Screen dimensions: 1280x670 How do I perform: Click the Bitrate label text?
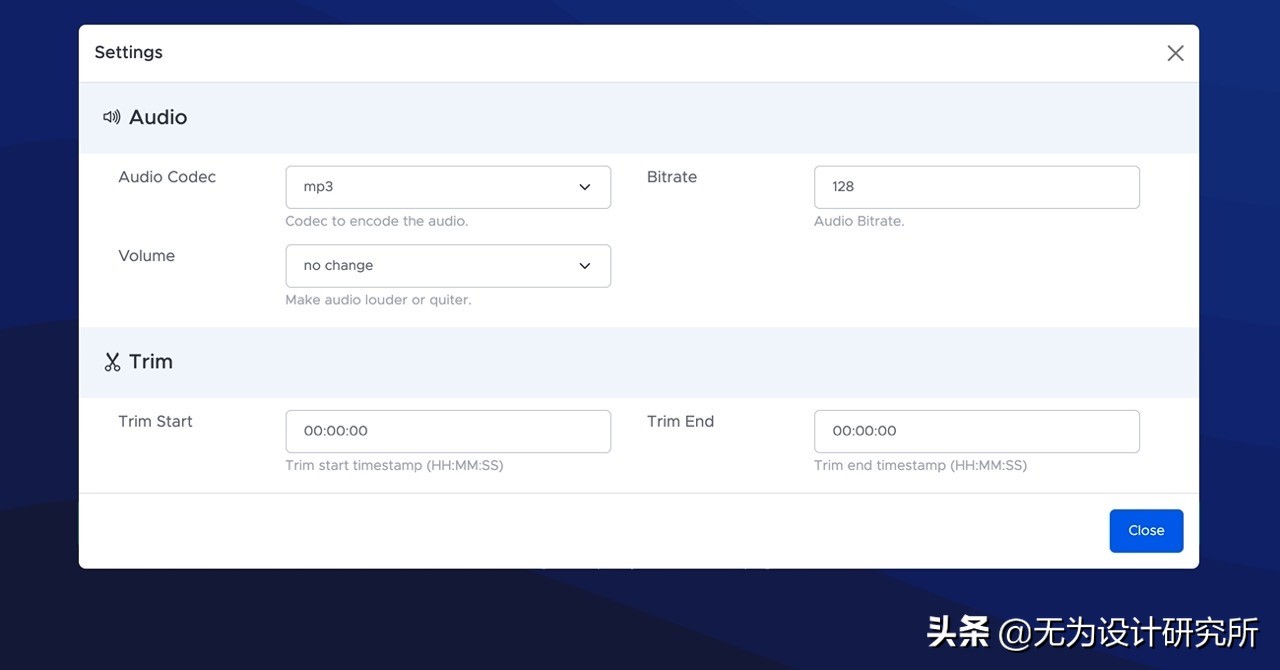coord(672,177)
